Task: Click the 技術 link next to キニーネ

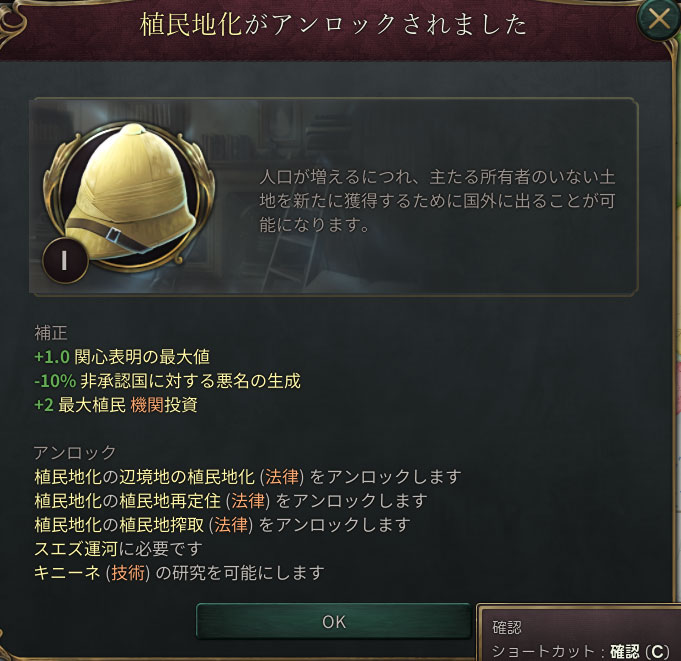Action: coord(128,572)
